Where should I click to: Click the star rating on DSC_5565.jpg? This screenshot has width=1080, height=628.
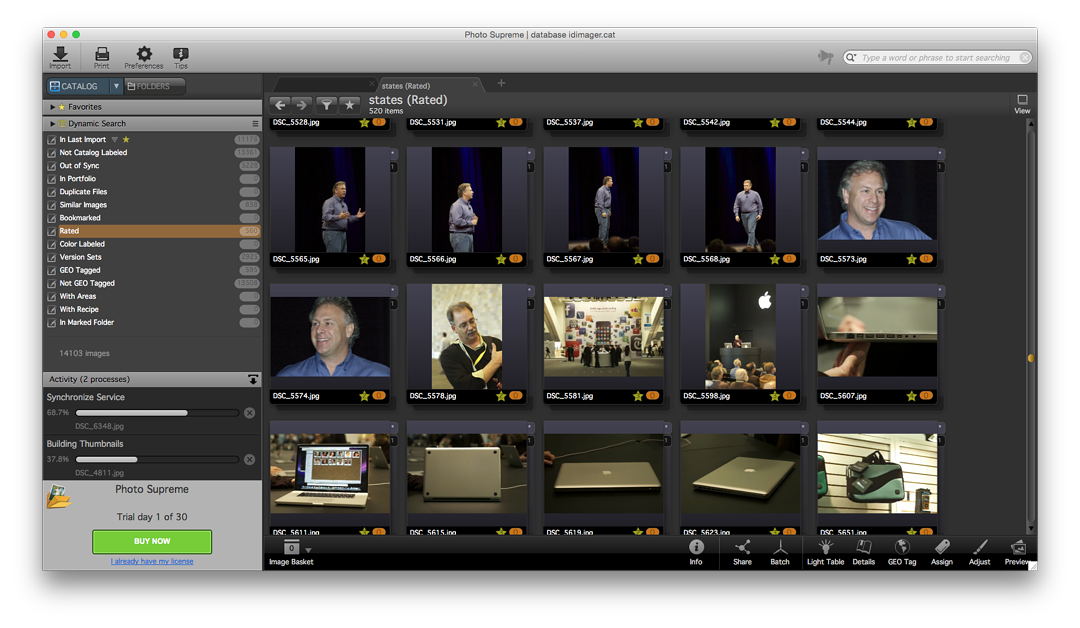click(x=364, y=260)
